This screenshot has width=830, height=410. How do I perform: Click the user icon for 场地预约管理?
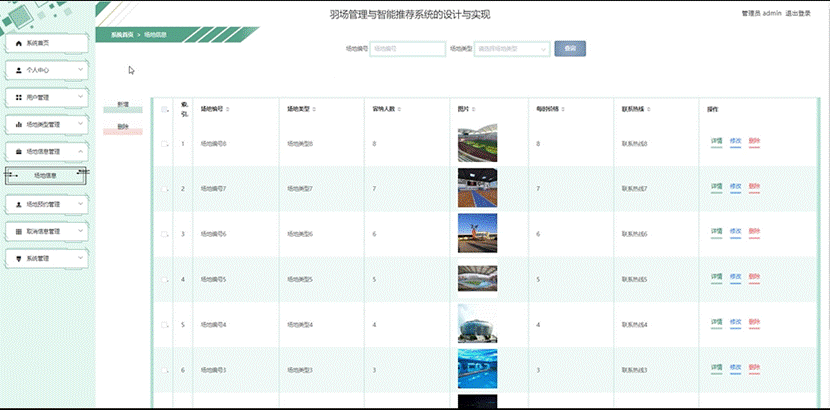pos(19,204)
